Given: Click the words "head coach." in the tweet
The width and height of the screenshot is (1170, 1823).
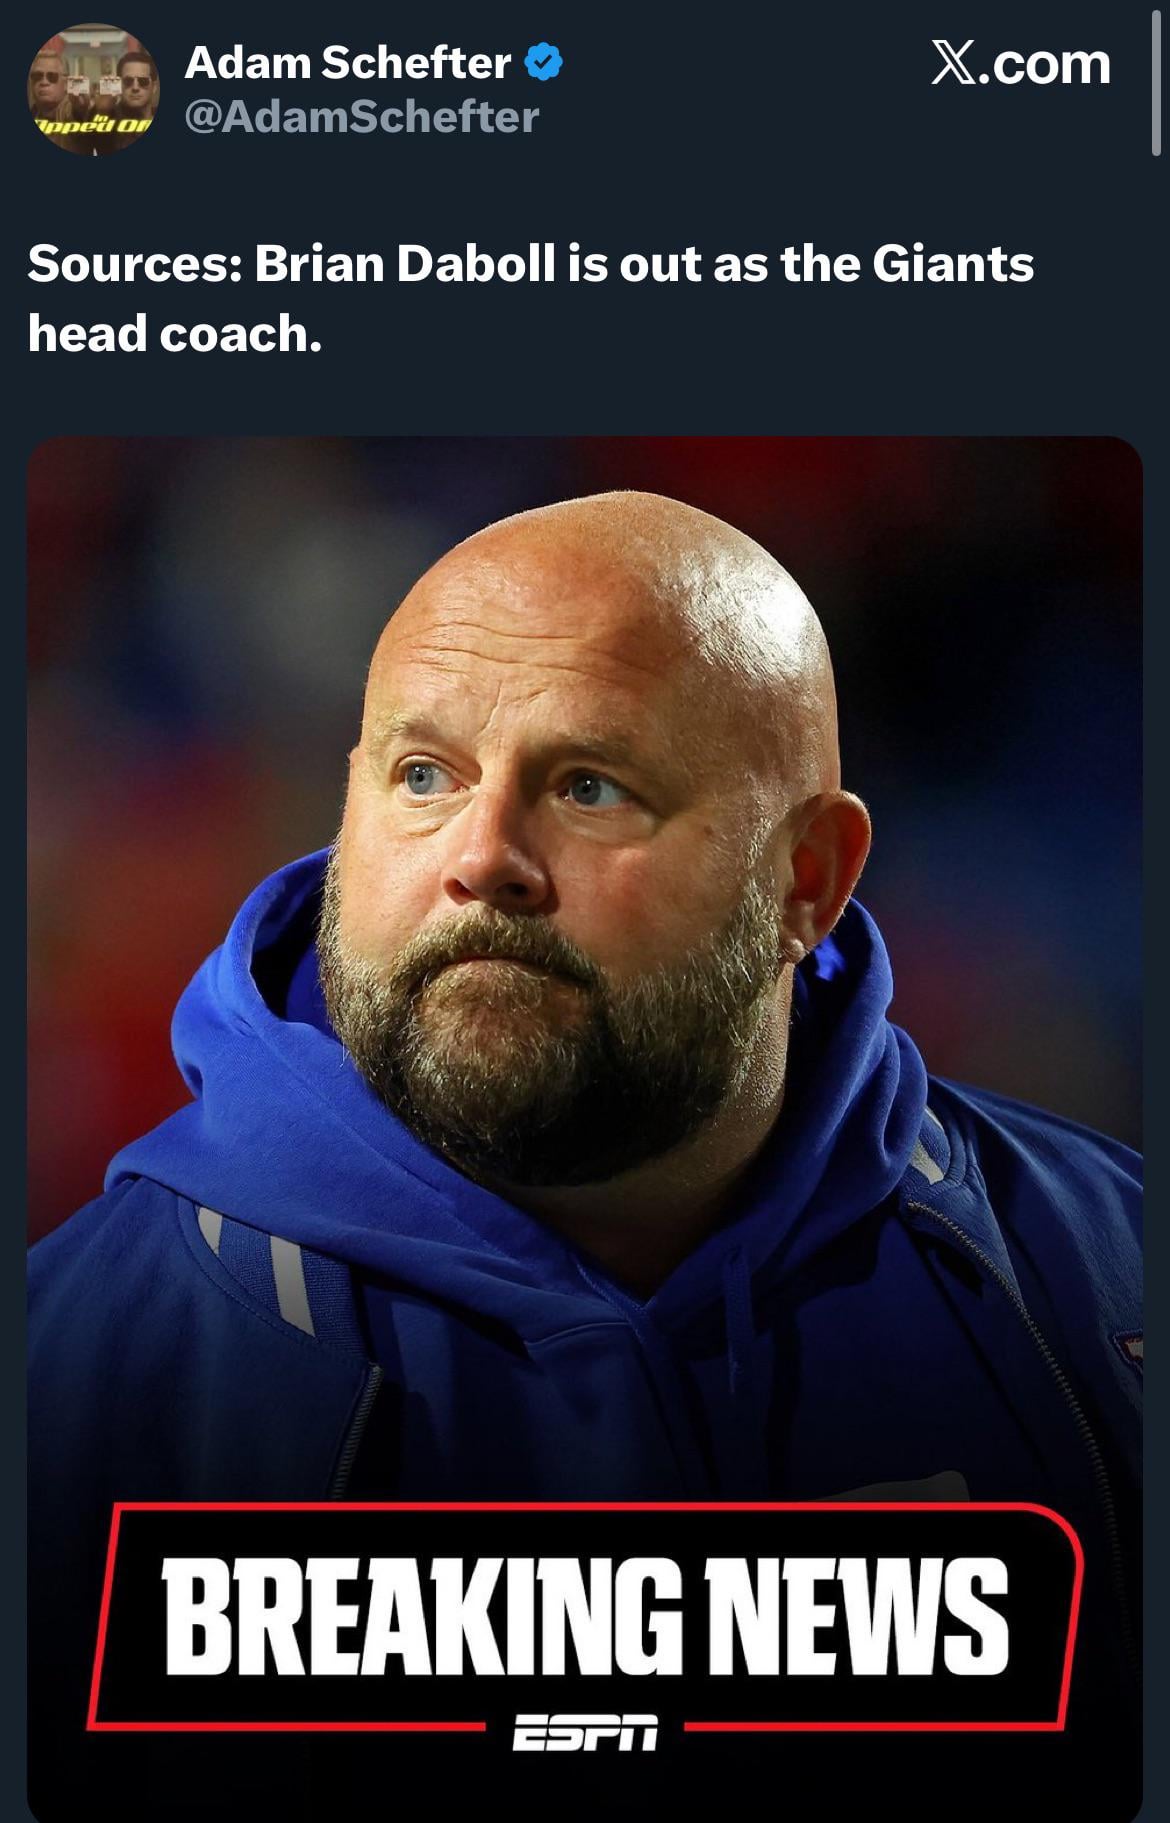Looking at the screenshot, I should [175, 333].
